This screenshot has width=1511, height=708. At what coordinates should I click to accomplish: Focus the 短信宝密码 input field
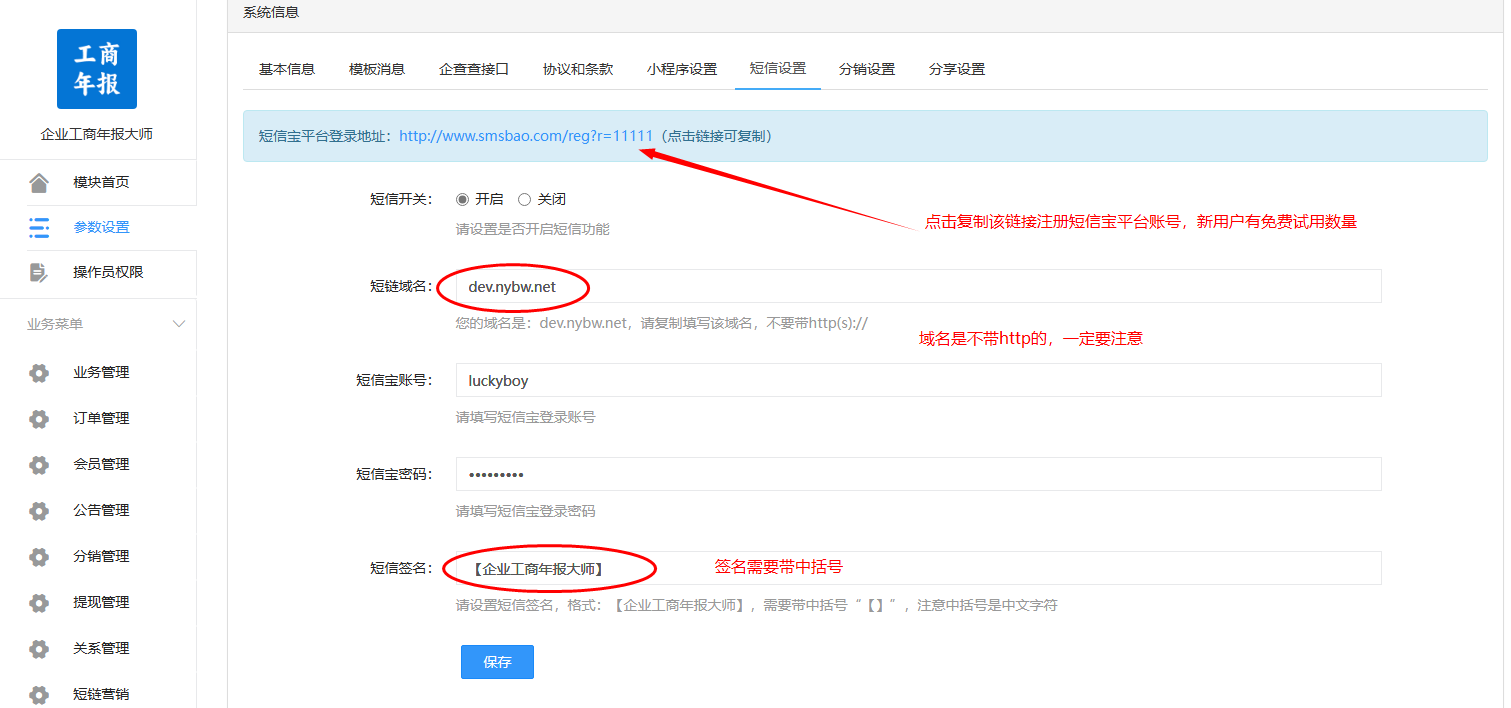point(918,474)
